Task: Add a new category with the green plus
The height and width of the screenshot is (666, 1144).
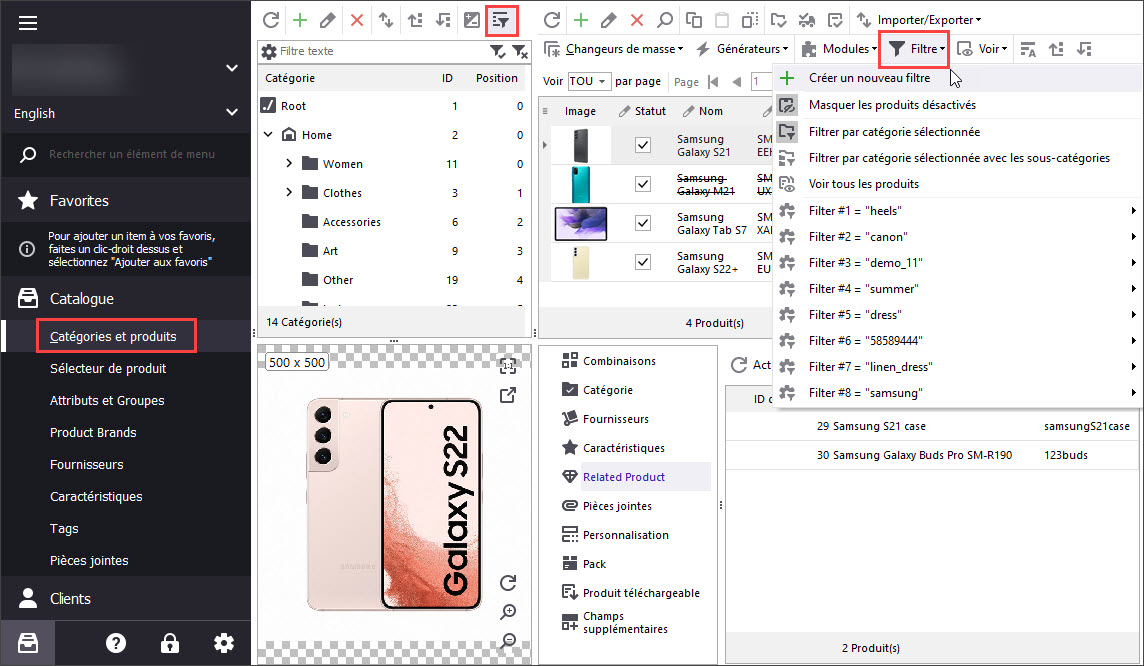Action: (299, 20)
